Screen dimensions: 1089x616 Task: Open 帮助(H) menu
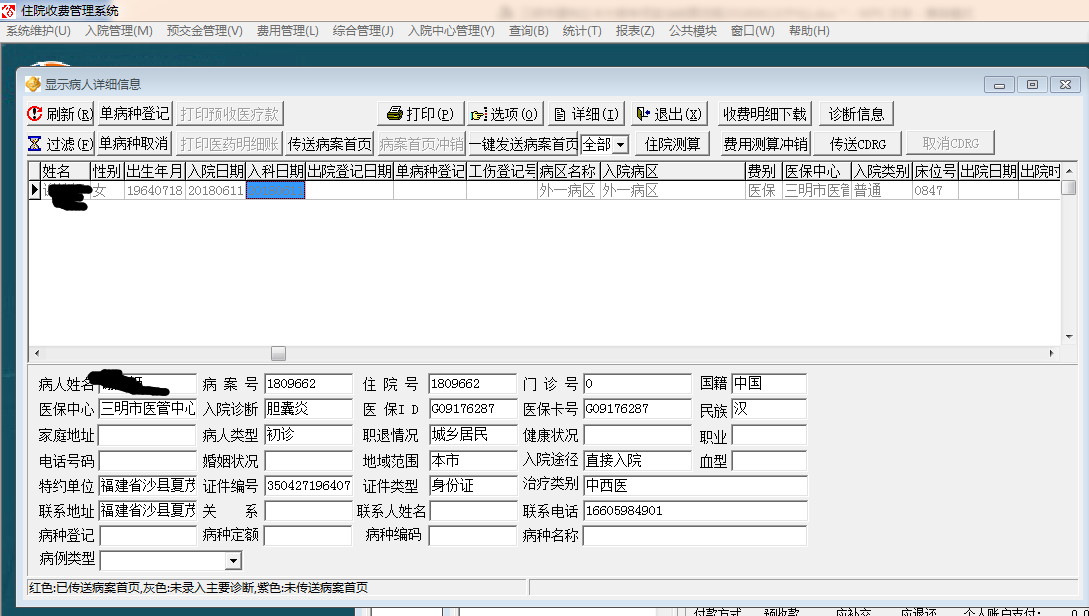pyautogui.click(x=809, y=31)
